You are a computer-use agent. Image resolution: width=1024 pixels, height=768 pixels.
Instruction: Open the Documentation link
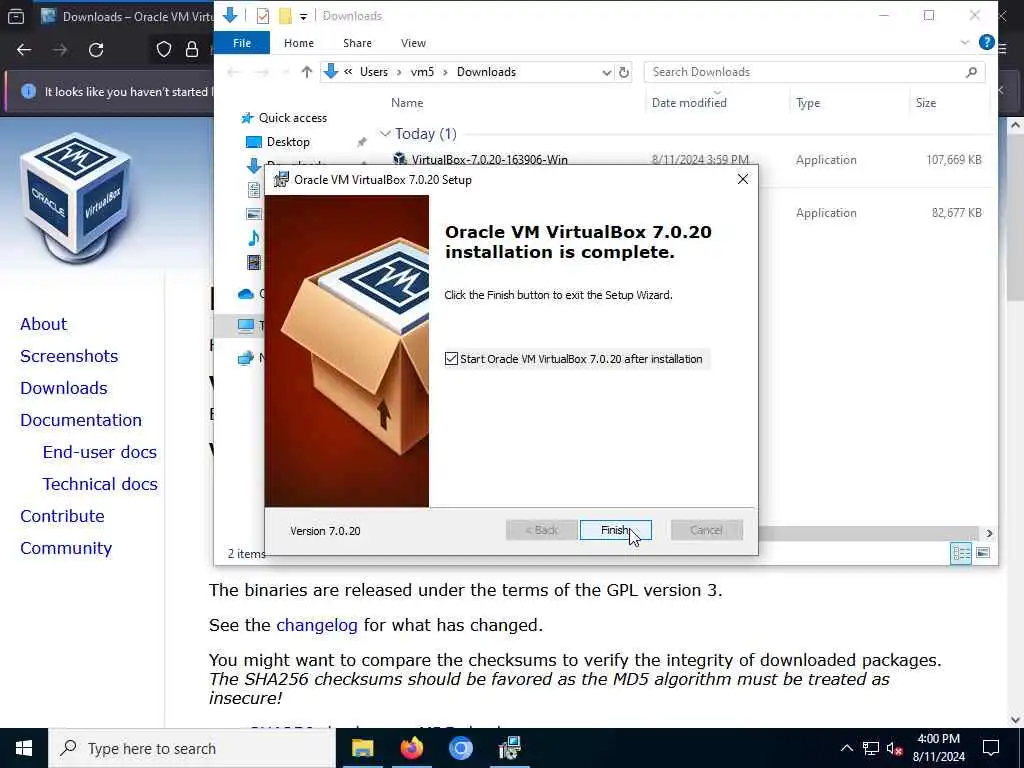click(x=81, y=420)
